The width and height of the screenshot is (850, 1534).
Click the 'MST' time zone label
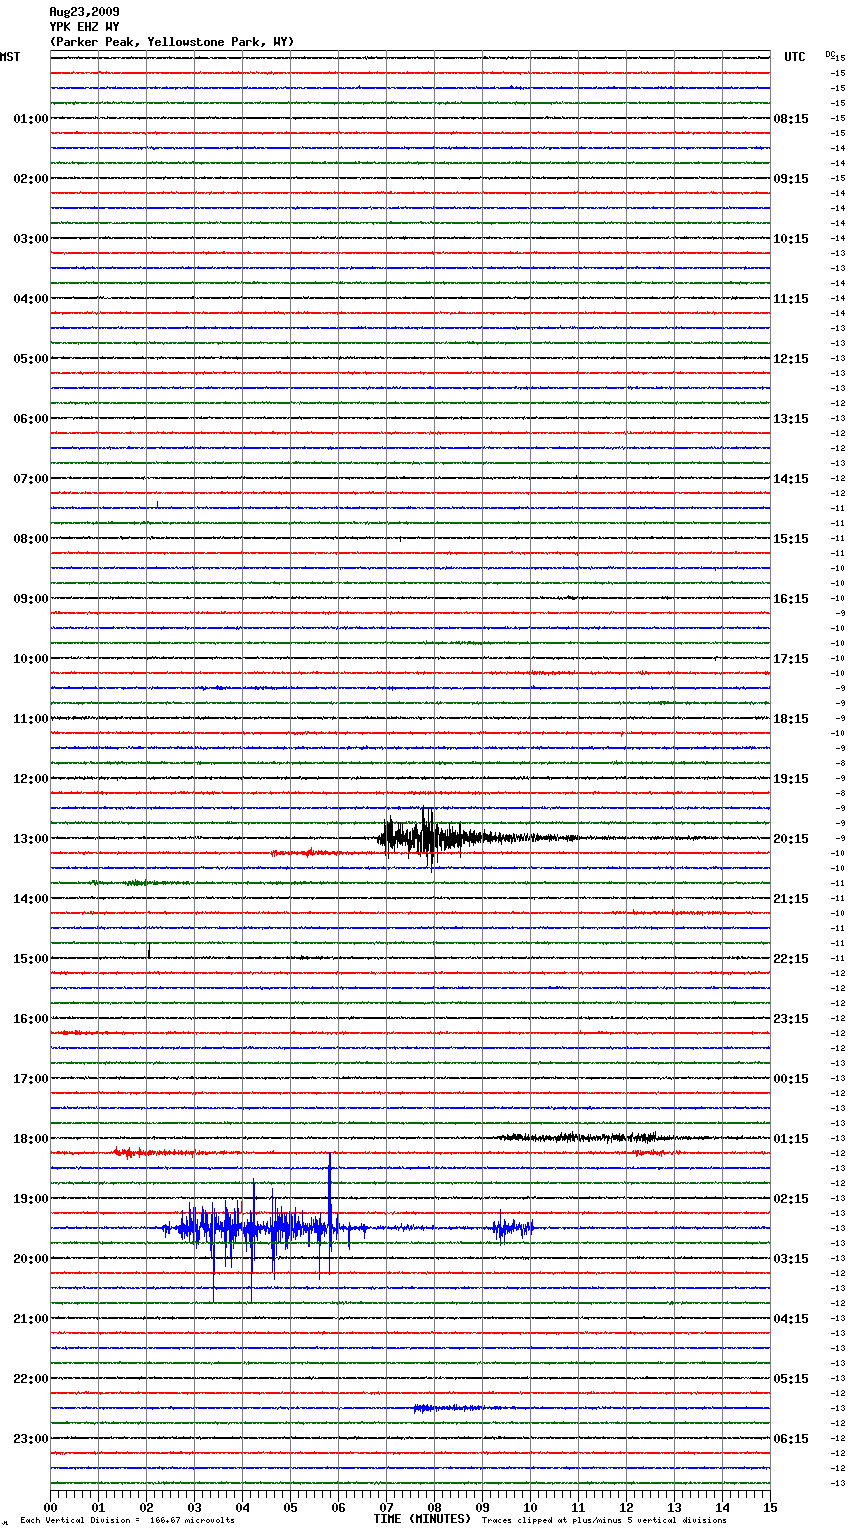click(x=10, y=57)
